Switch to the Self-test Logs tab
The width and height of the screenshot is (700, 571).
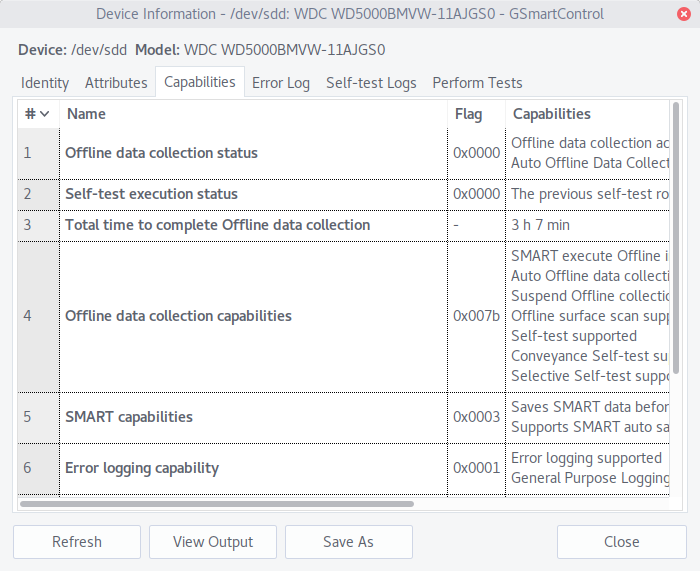point(371,83)
